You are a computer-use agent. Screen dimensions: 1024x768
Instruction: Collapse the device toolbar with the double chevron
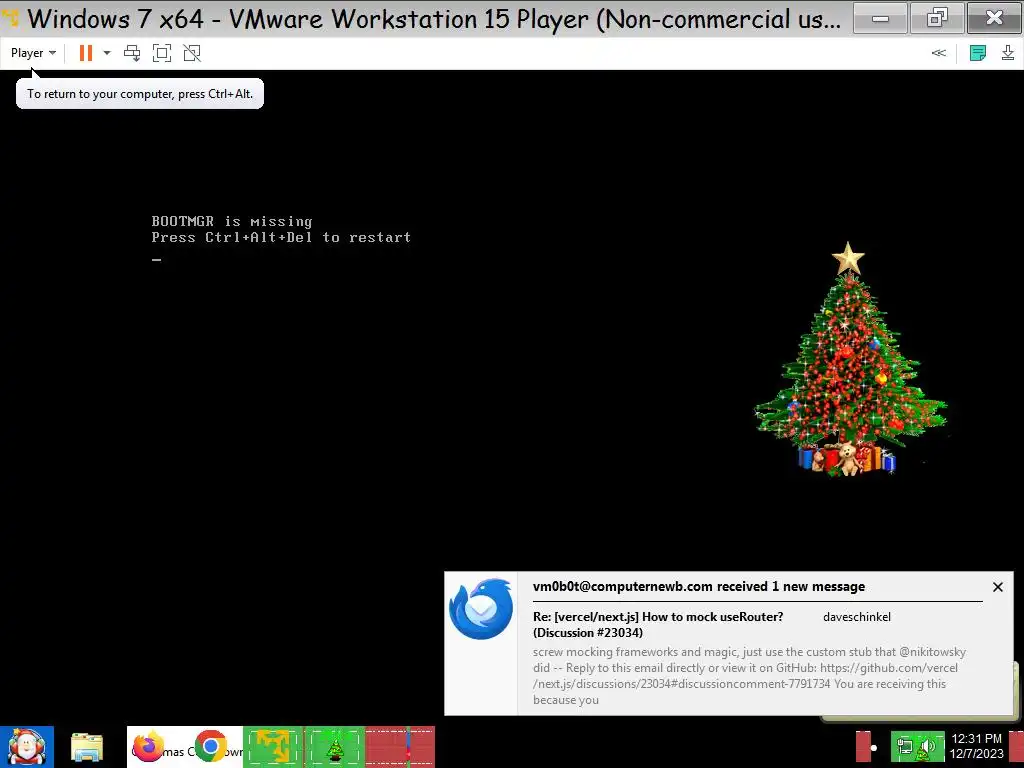click(938, 53)
